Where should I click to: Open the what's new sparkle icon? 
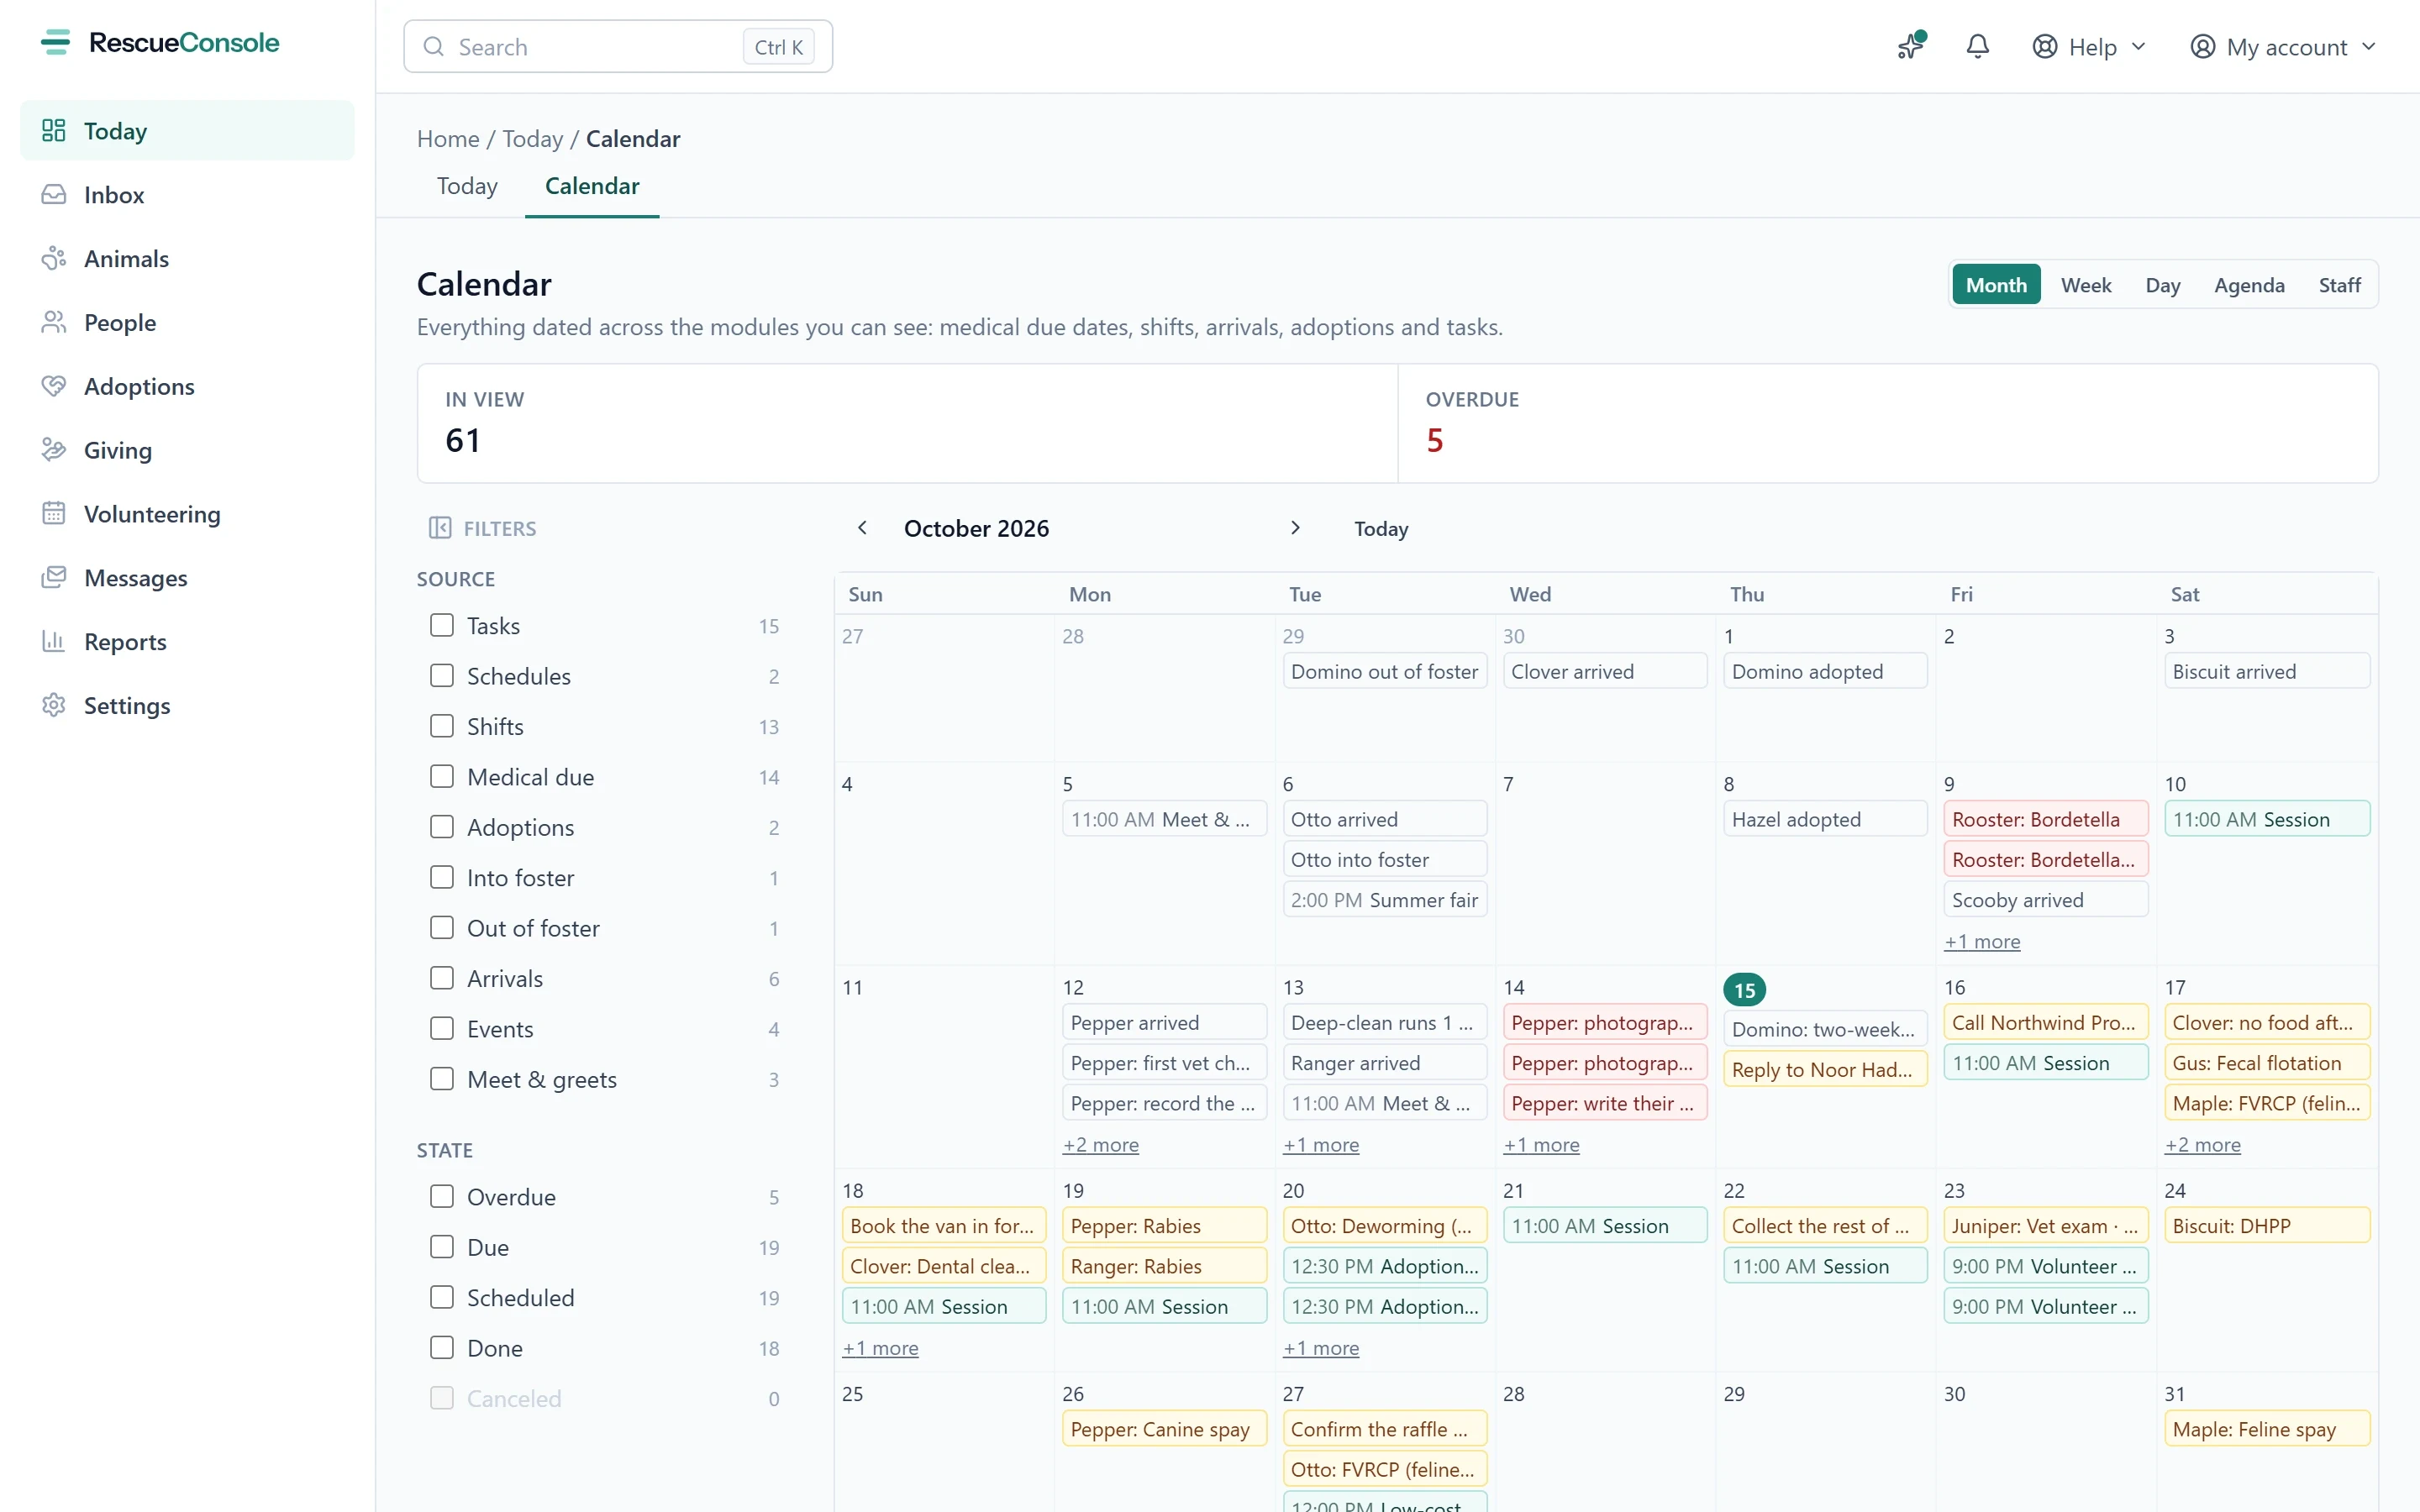coord(1911,46)
